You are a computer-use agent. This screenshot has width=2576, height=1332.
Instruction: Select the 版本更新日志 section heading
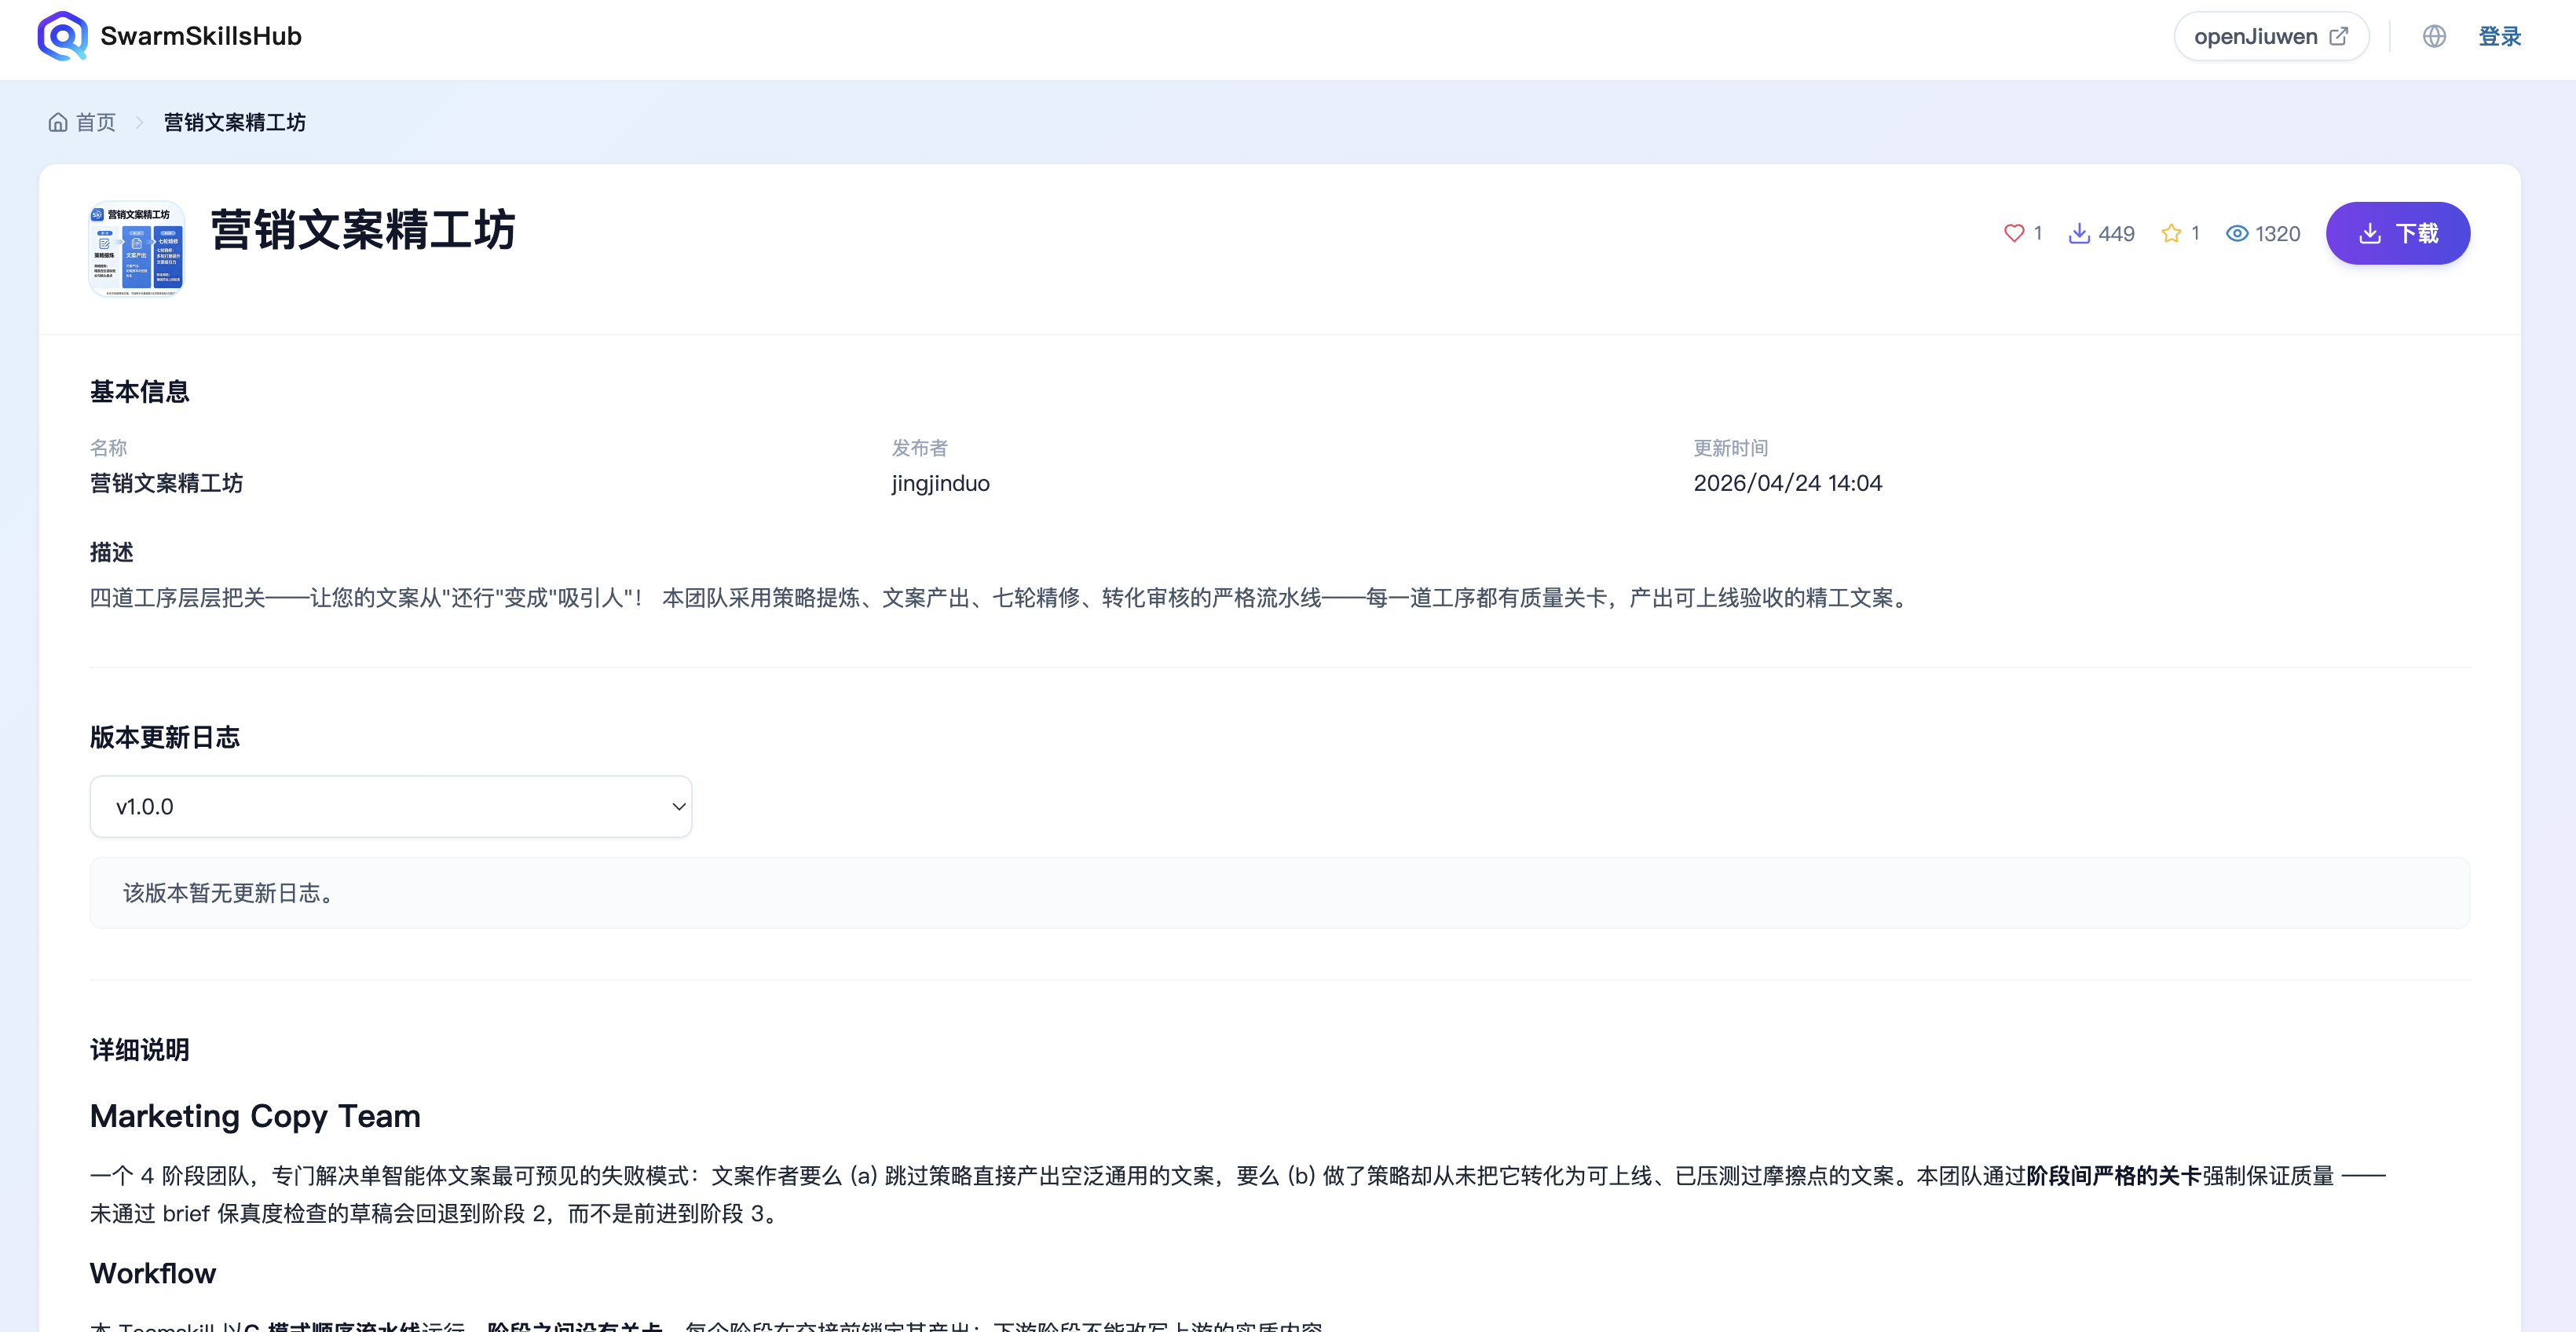click(x=165, y=737)
